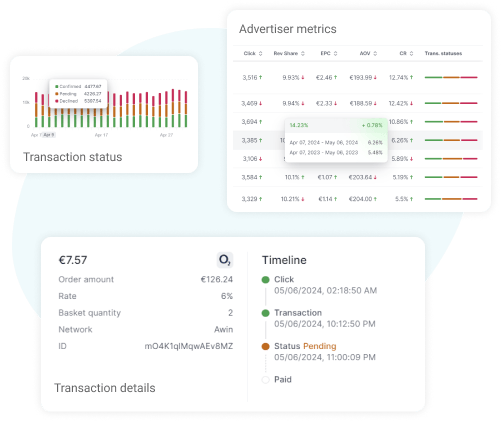
Task: Click the 6% rate value
Action: point(227,296)
